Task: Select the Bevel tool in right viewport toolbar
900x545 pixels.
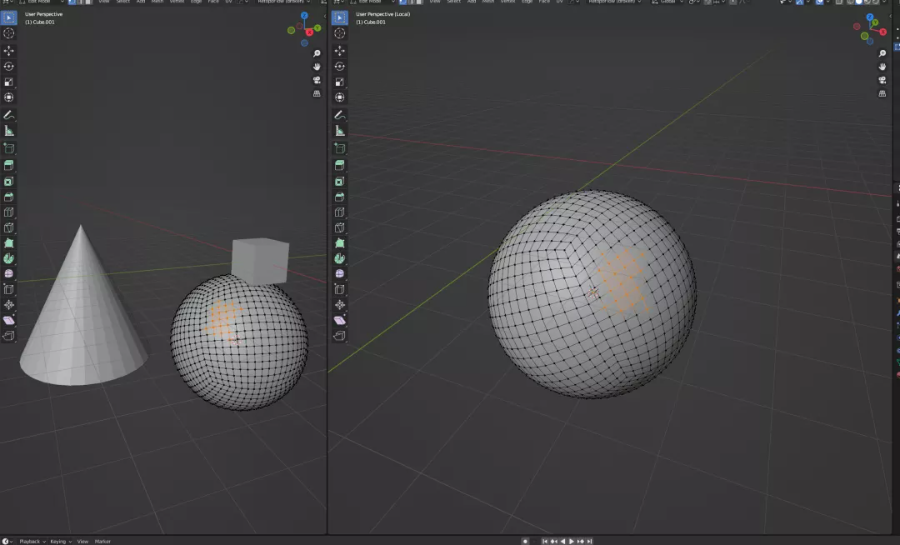Action: click(x=340, y=197)
